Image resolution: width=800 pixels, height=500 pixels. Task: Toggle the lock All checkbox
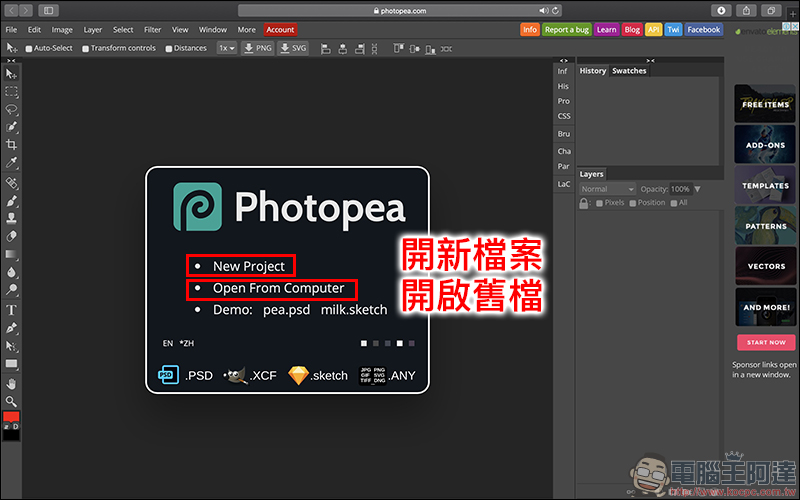click(x=674, y=203)
